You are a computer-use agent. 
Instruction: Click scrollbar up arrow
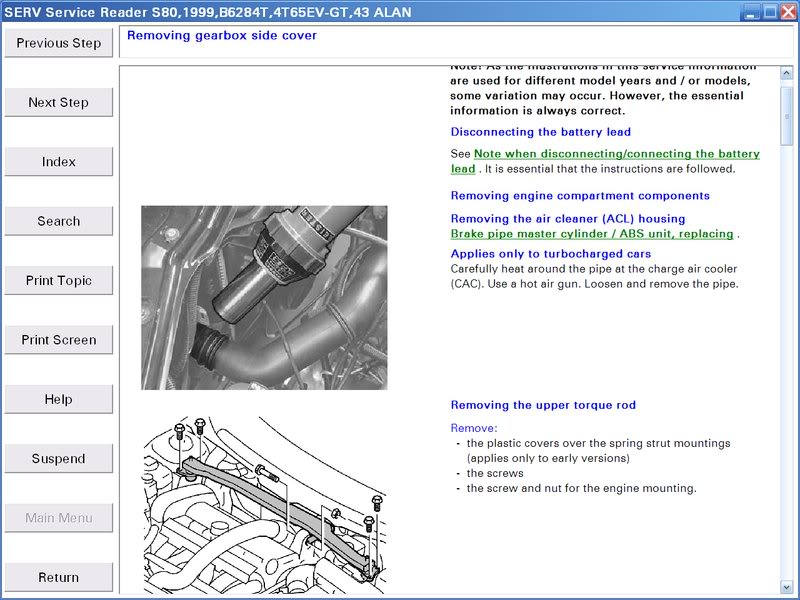coord(786,73)
